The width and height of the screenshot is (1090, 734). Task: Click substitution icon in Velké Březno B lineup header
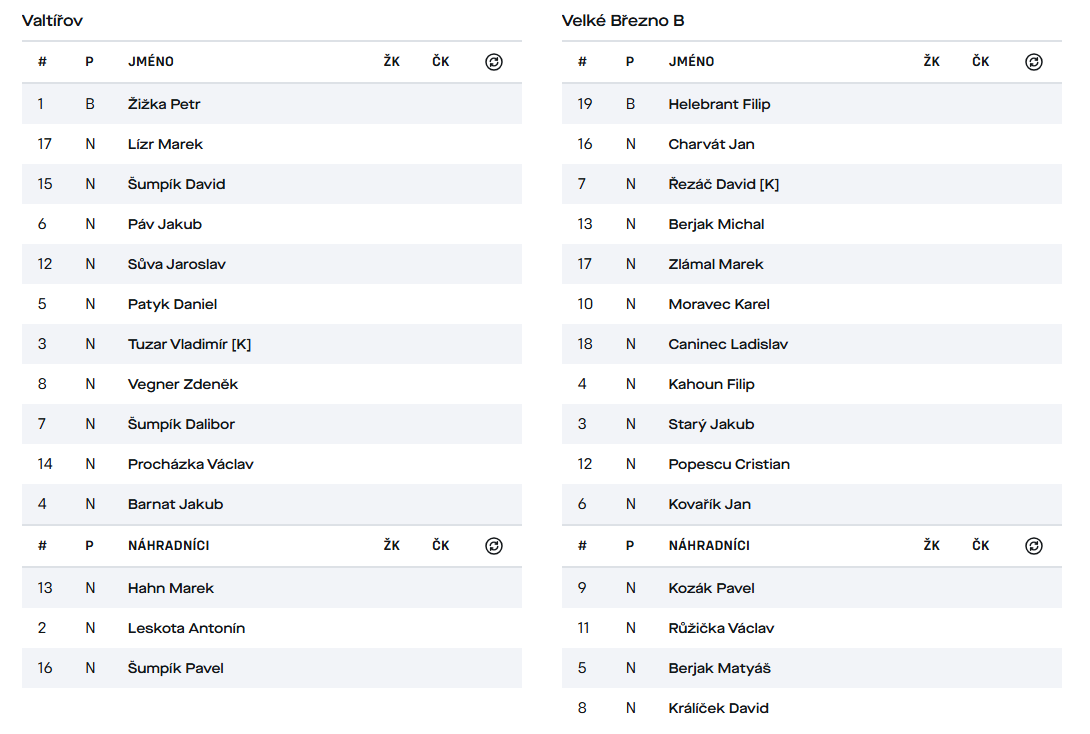coord(1034,62)
